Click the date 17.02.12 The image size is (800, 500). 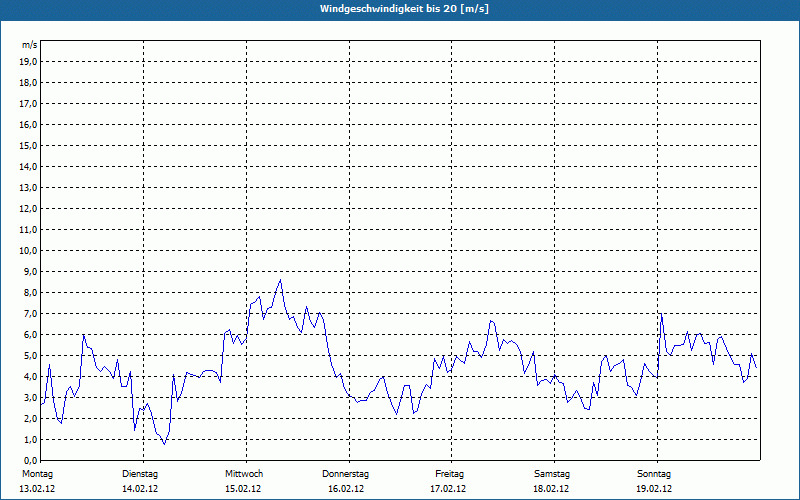pos(448,489)
